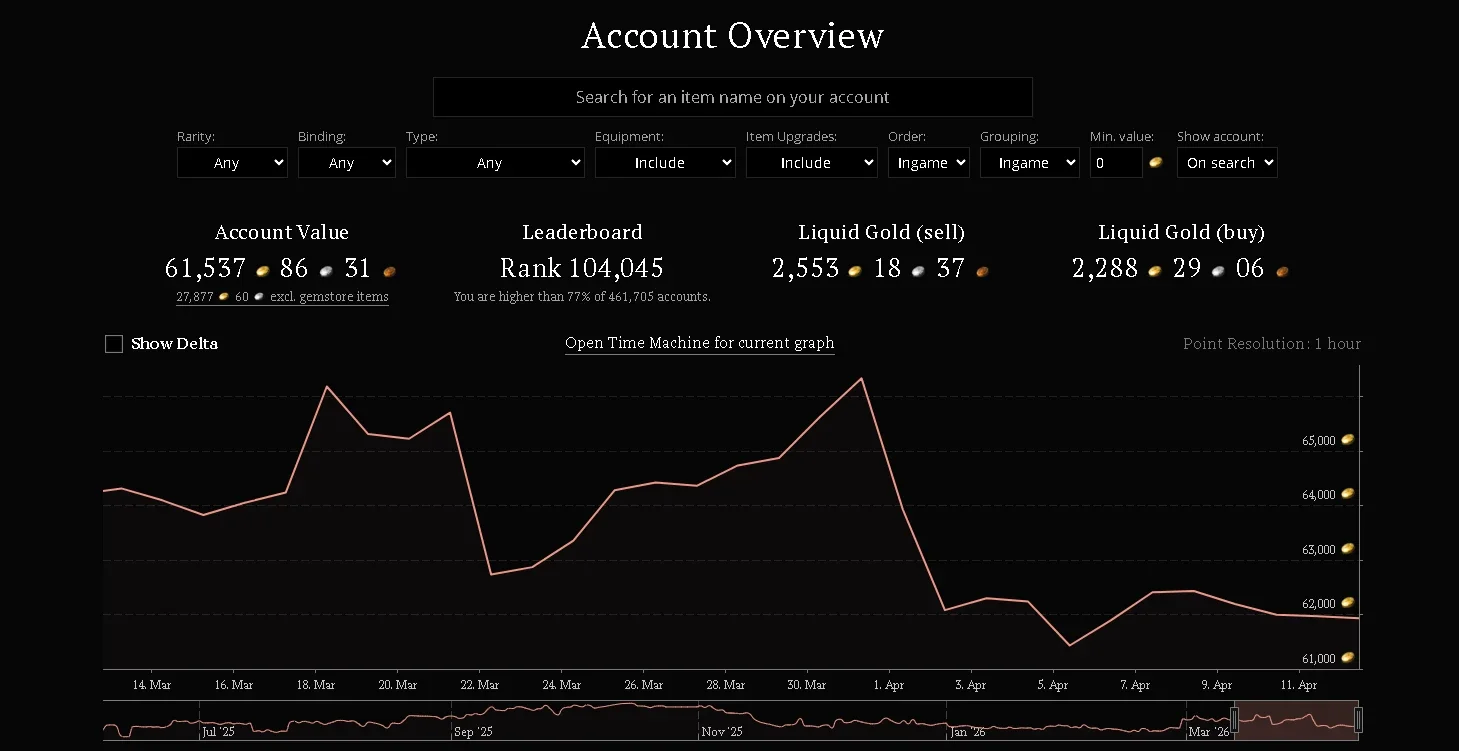
Task: Click the 5. Apr date label on axis
Action: [1052, 685]
